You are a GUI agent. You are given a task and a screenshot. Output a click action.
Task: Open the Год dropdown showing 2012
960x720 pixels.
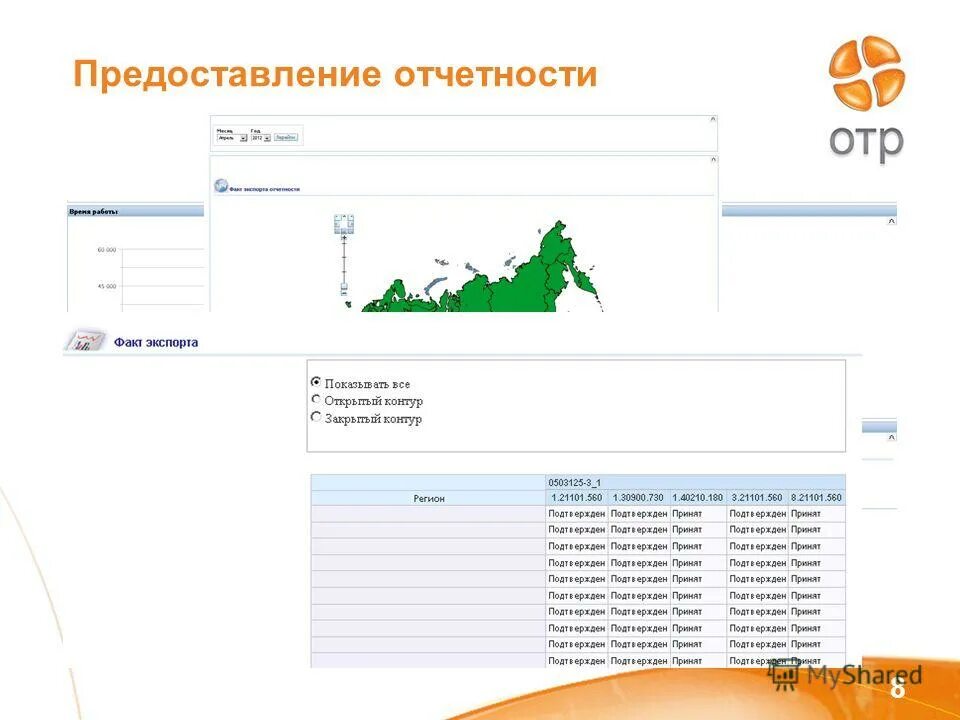click(x=262, y=138)
